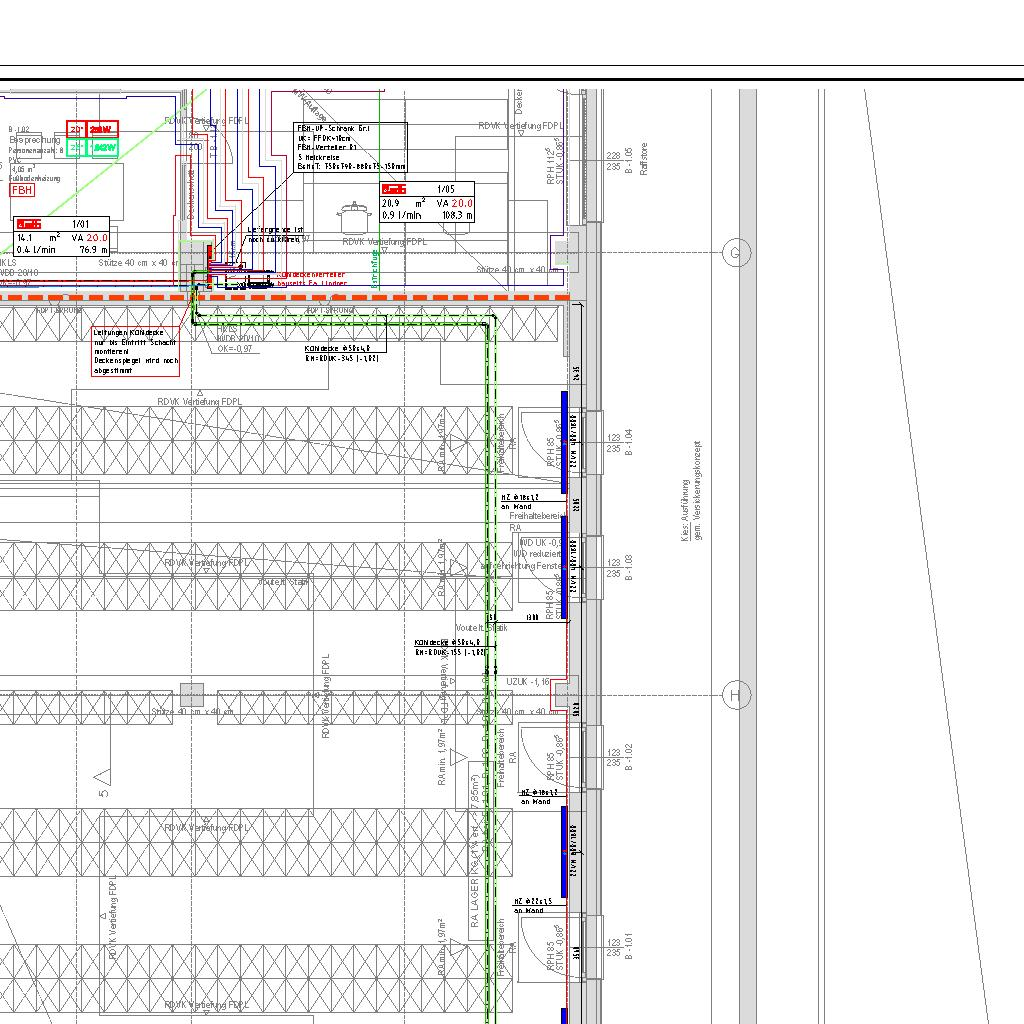1024x1024 pixels.
Task: Select the blue radiator beside window B-1.03
Action: click(x=564, y=567)
